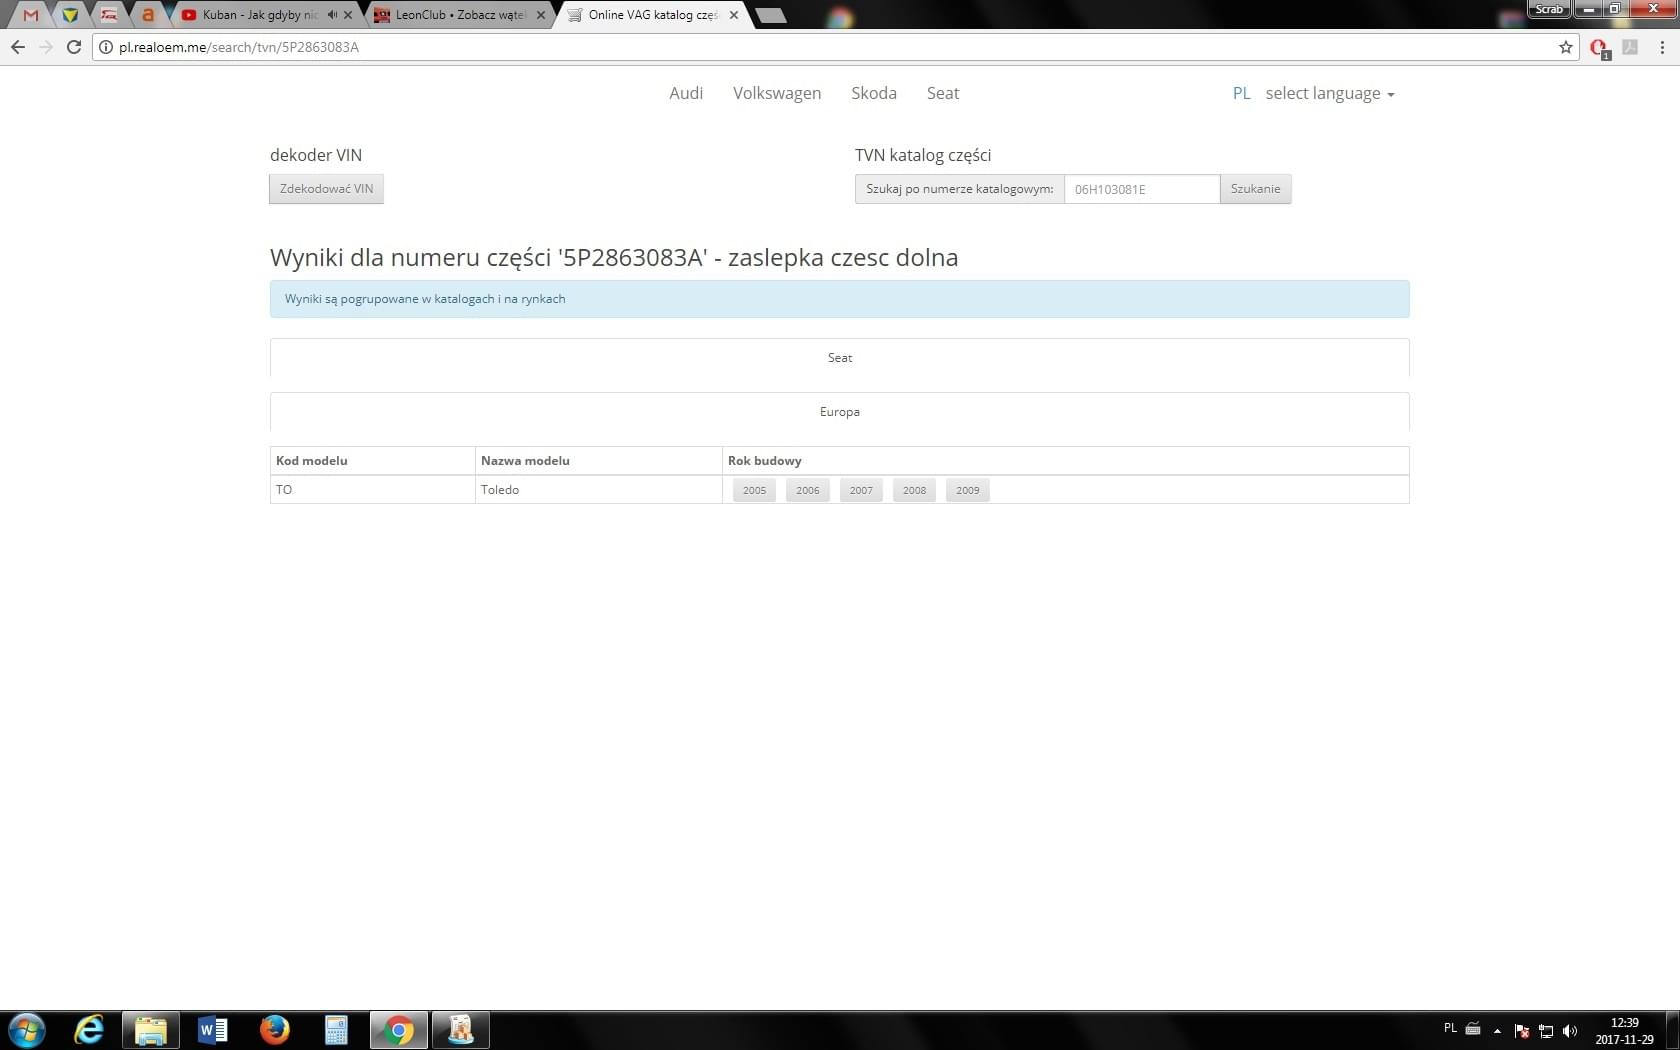Mute audio icon on the Kuban tab
Image resolution: width=1680 pixels, height=1050 pixels.
click(x=332, y=15)
